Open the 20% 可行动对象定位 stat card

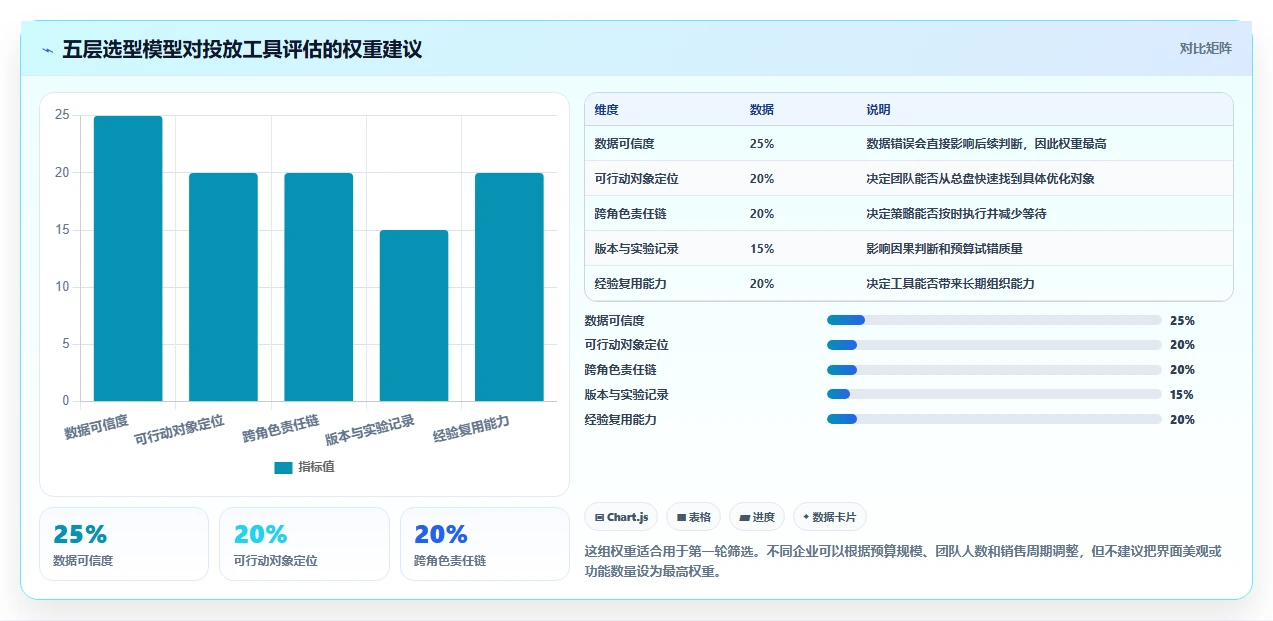[x=304, y=544]
